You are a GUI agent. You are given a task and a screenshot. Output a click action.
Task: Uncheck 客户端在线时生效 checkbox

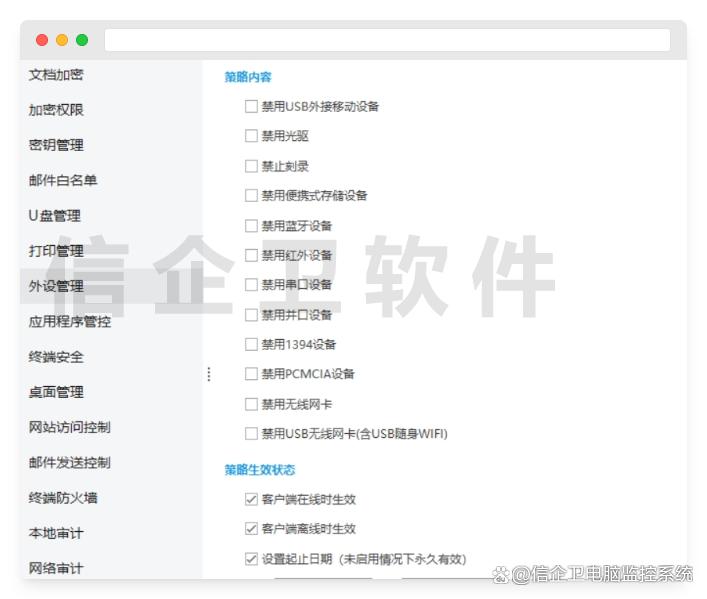coord(251,499)
